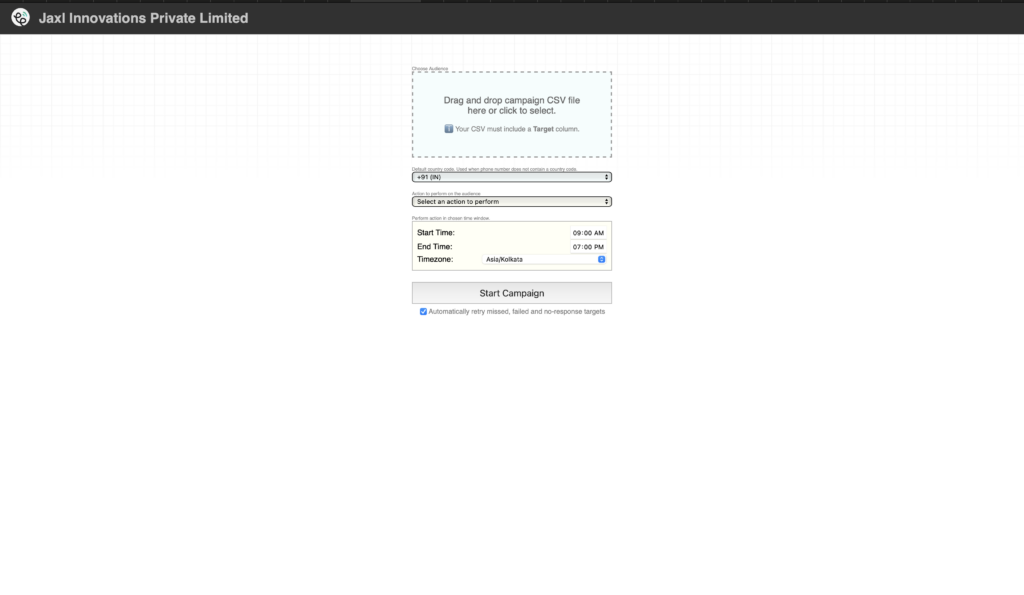Click the End Time hour value 07
The width and height of the screenshot is (1024, 595).
(577, 247)
